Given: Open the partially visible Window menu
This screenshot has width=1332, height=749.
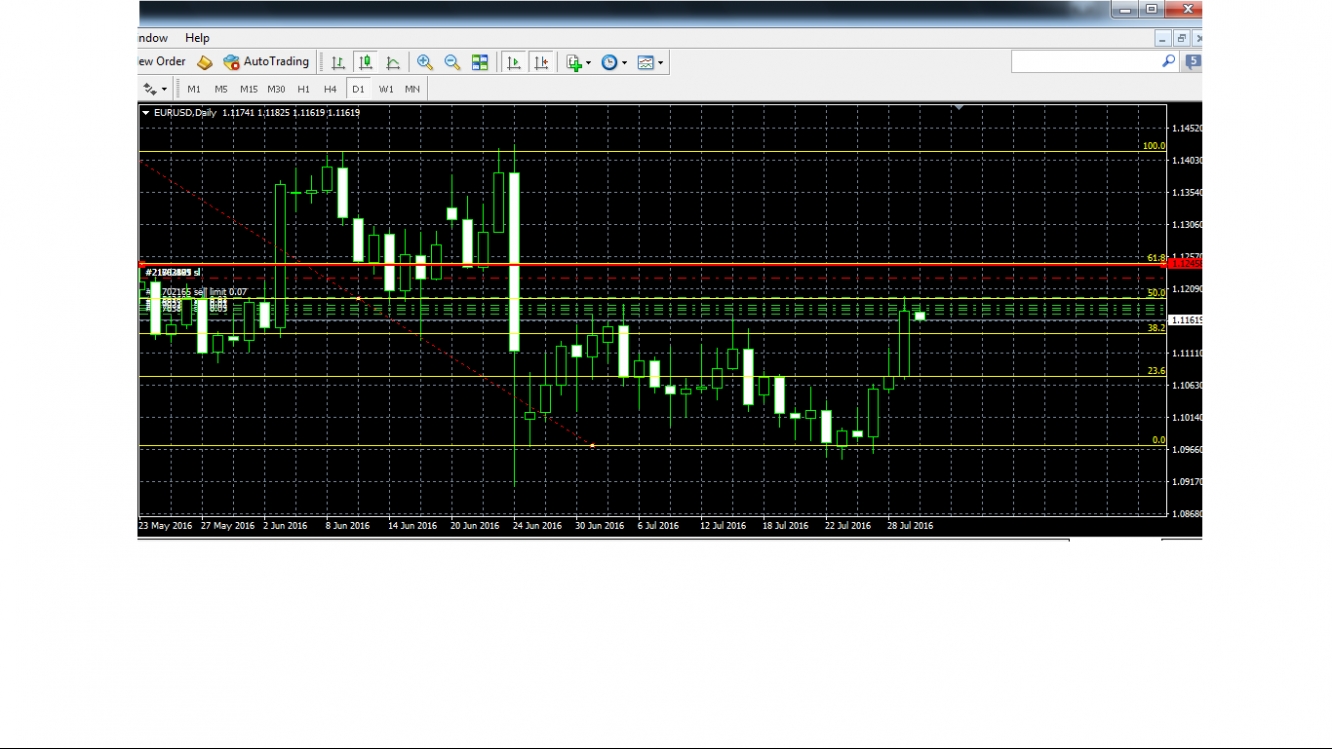Looking at the screenshot, I should pos(153,38).
